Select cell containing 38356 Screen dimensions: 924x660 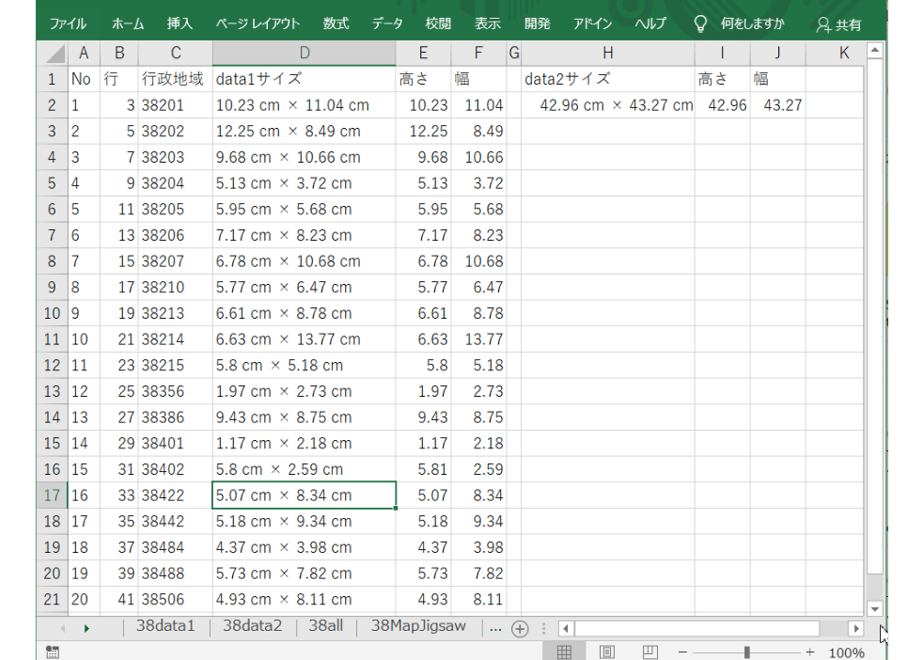pos(175,391)
